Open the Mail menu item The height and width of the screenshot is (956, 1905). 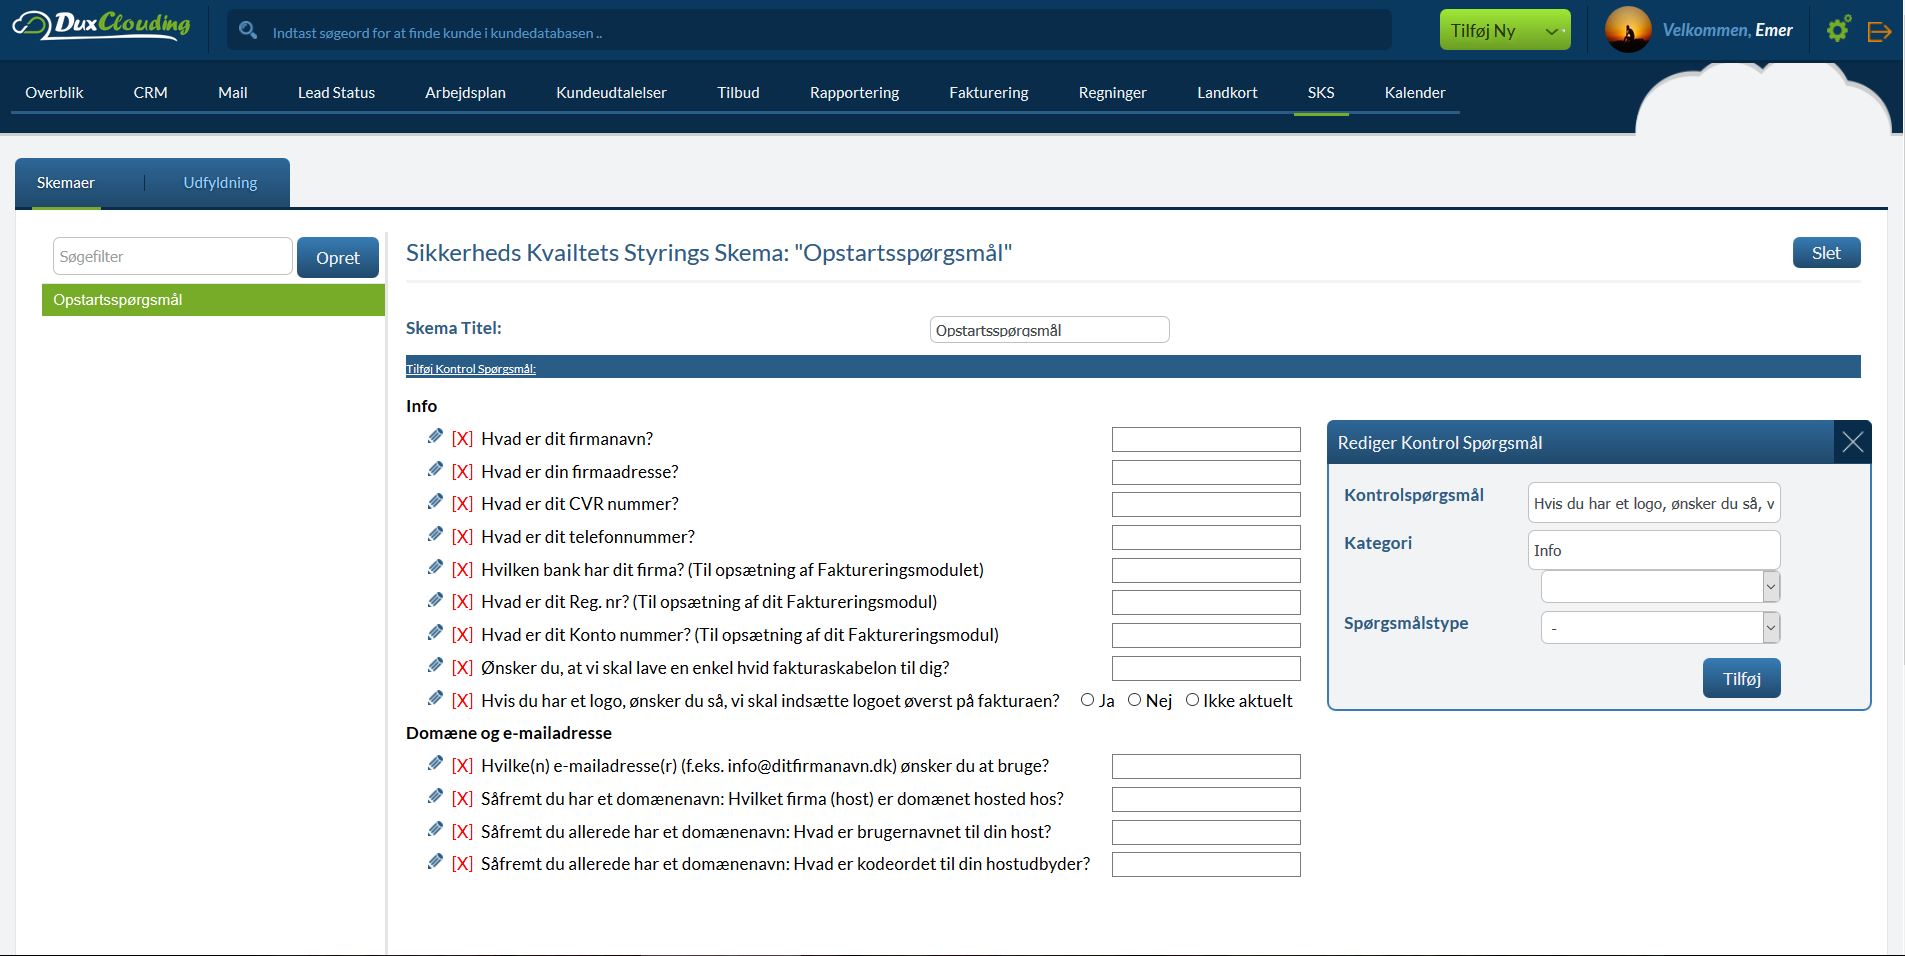click(233, 92)
